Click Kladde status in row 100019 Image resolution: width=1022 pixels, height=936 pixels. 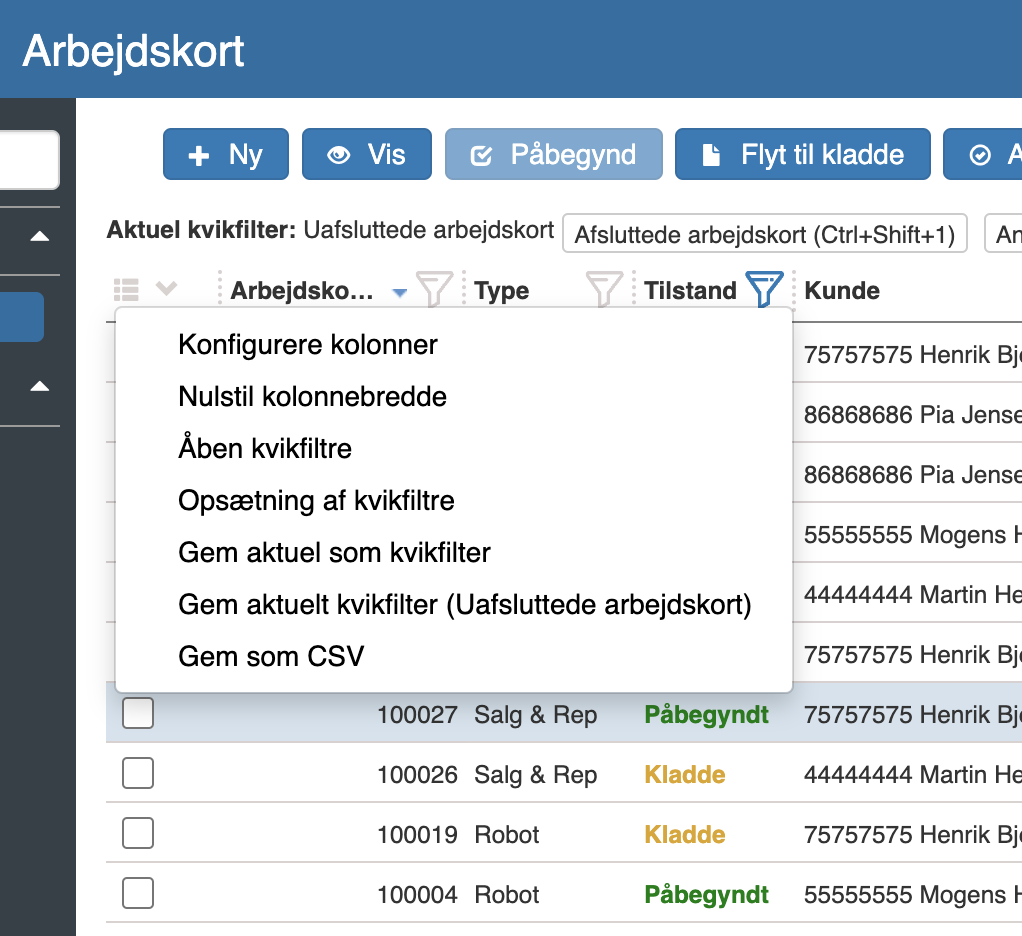click(684, 835)
